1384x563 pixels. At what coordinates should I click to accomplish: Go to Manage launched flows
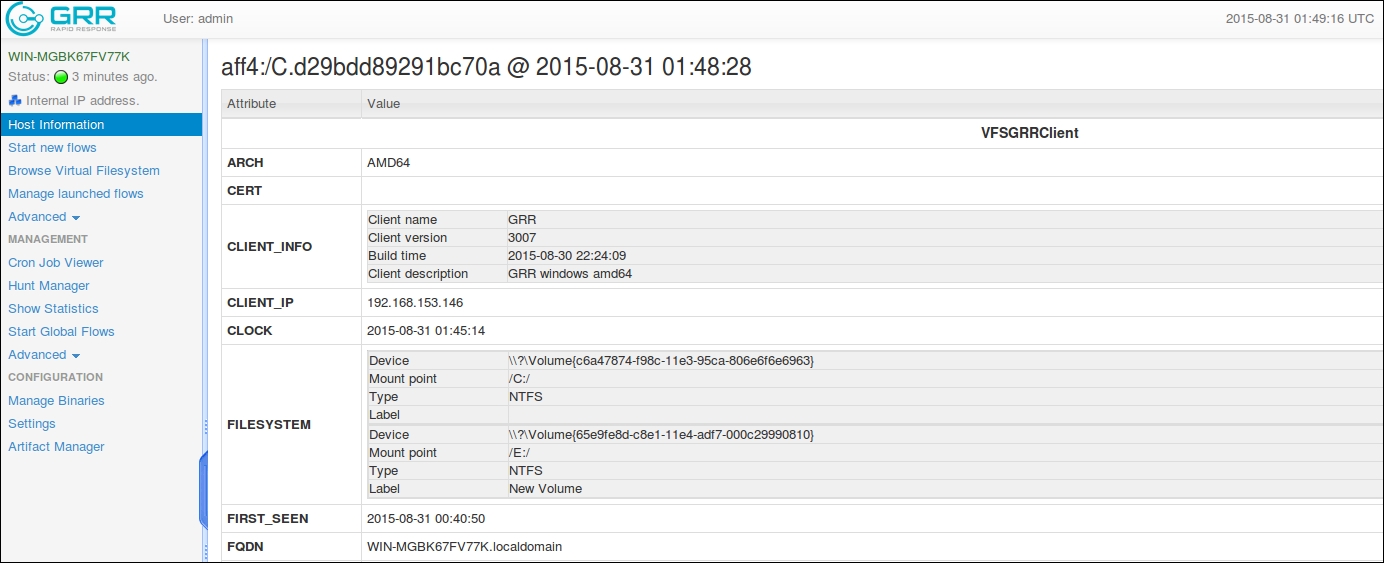click(x=76, y=193)
